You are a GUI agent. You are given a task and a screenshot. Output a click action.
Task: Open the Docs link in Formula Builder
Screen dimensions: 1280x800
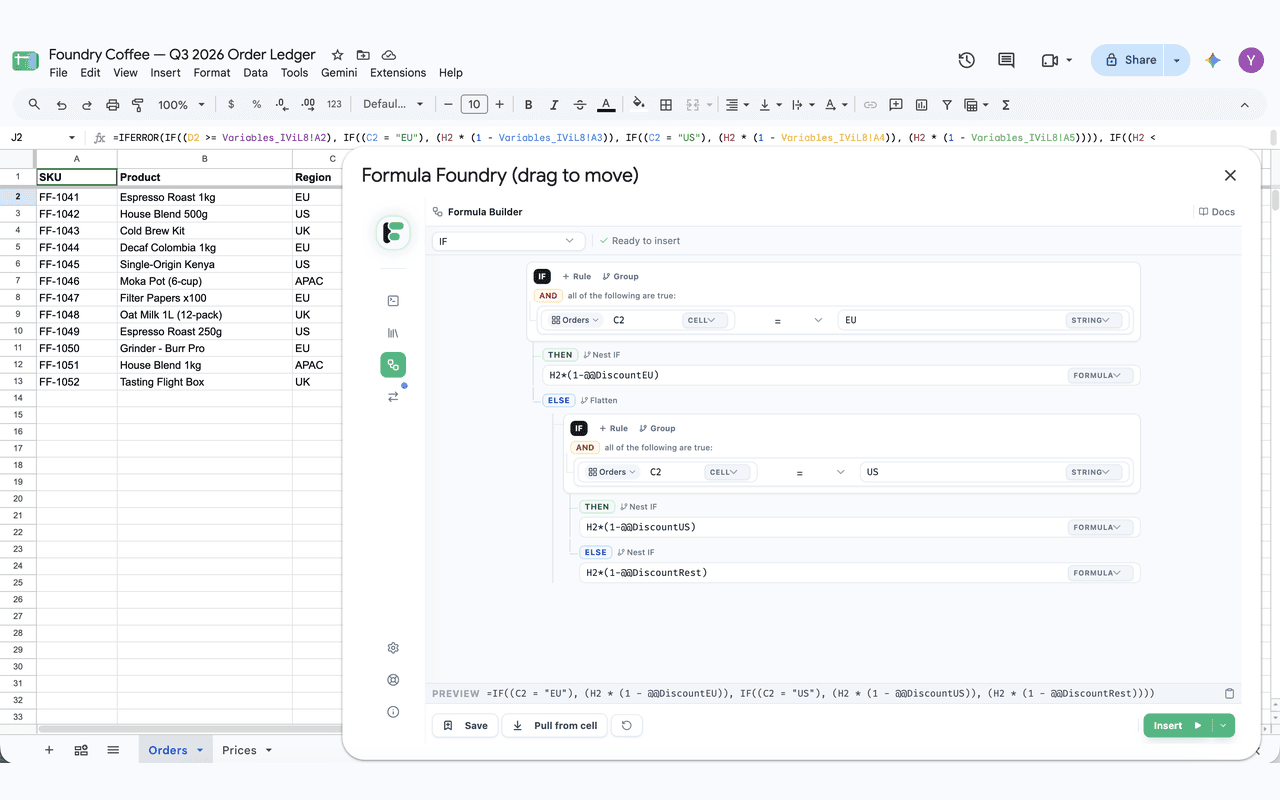point(1217,212)
